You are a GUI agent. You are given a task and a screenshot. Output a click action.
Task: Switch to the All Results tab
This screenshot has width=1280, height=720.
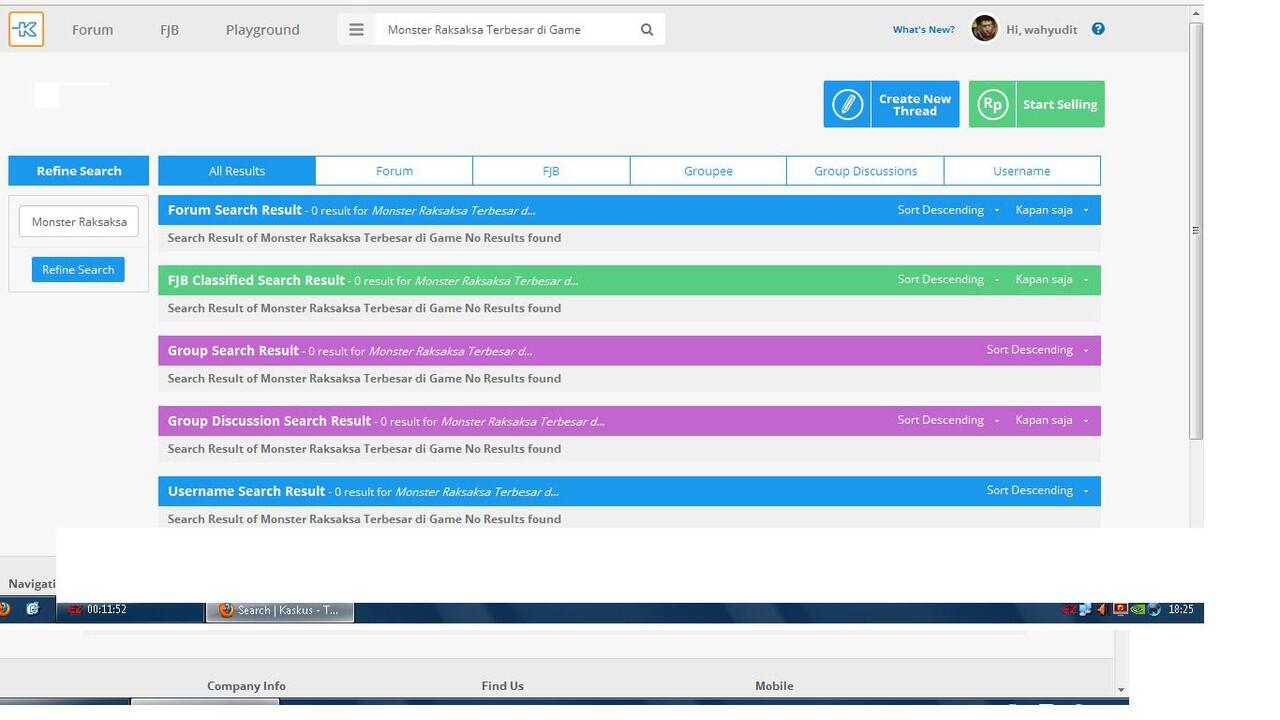click(237, 171)
